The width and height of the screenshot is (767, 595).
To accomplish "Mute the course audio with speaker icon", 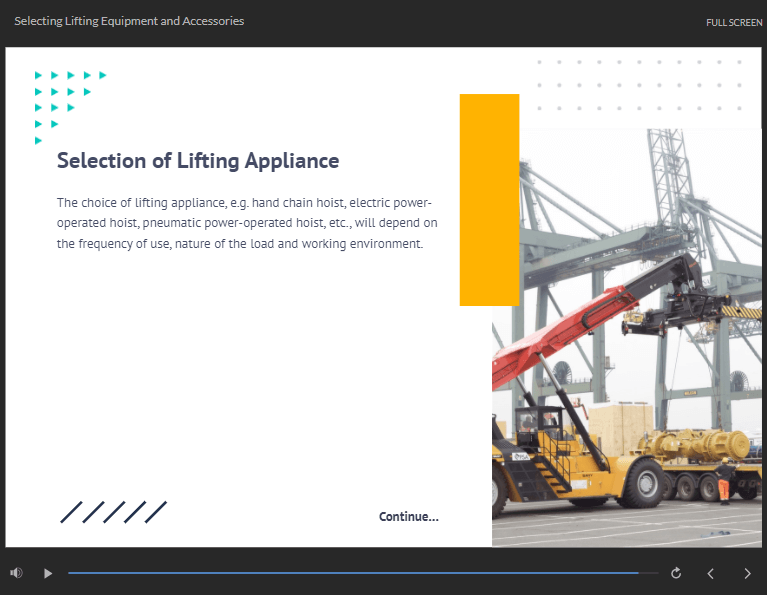I will [16, 572].
